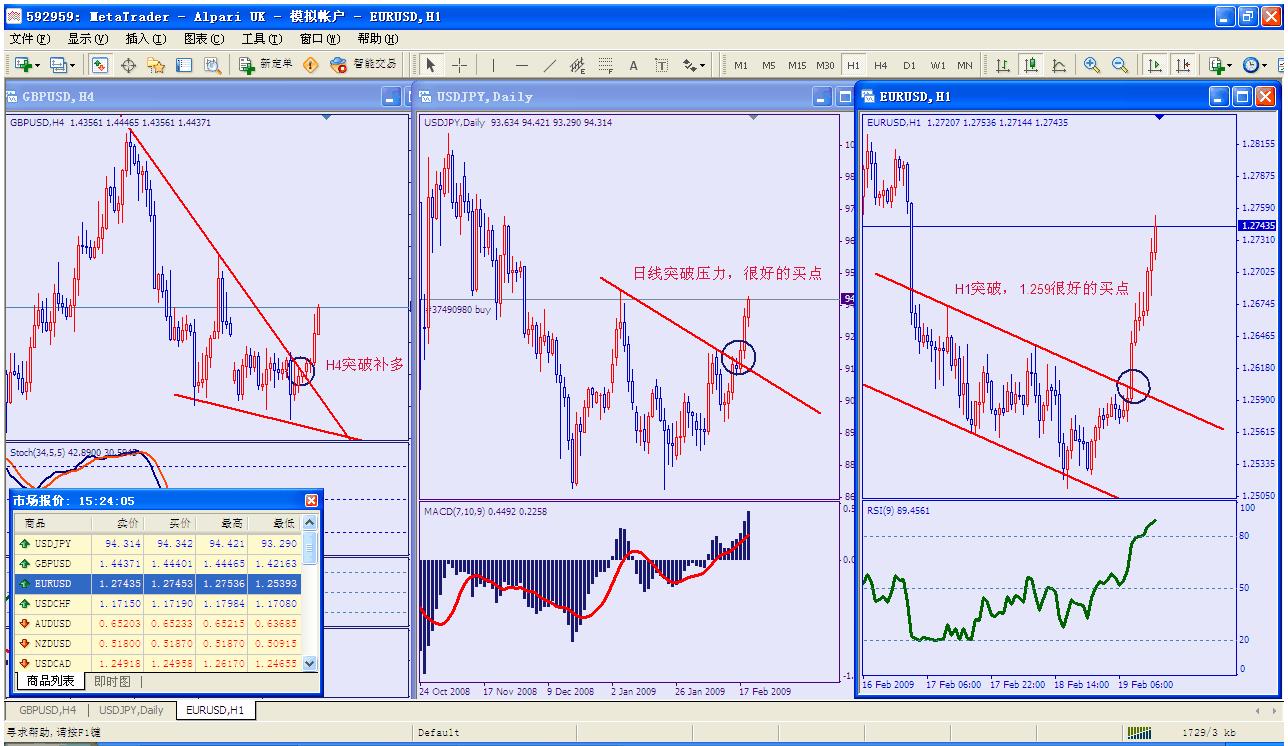Switch chart to M1 timeframe
1288x746 pixels.
coord(741,65)
